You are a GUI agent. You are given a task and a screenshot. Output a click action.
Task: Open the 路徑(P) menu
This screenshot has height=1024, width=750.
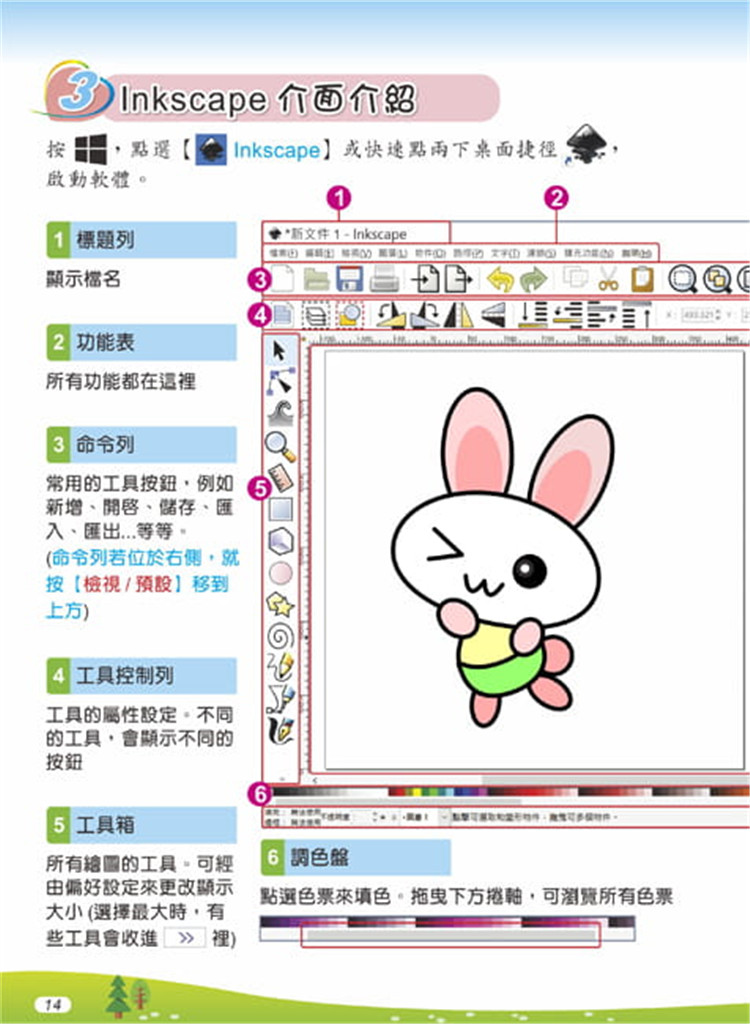pyautogui.click(x=468, y=253)
